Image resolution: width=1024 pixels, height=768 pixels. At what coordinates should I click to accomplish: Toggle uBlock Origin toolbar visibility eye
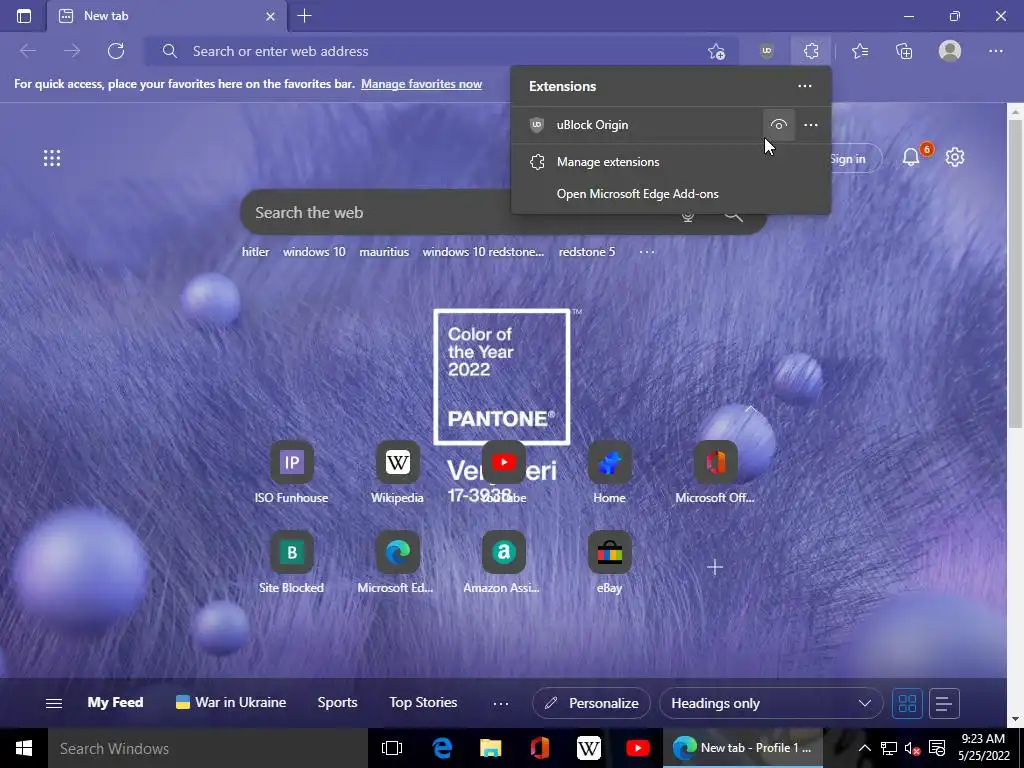coord(778,125)
